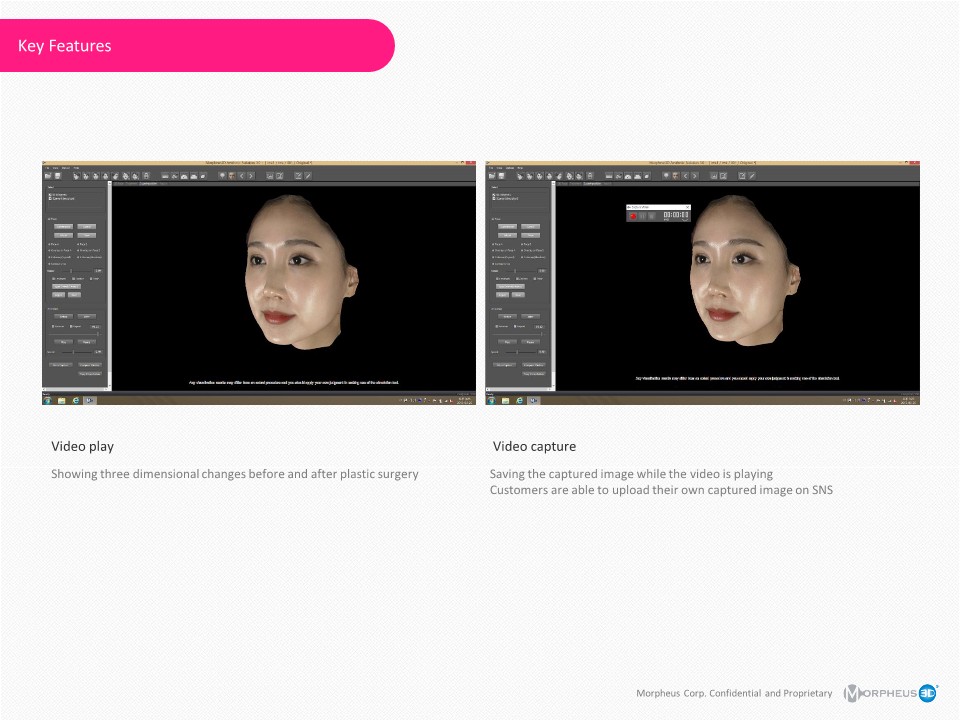960x720 pixels.
Task: Click open-folder icon in Video play toolbar
Action: pos(46,176)
